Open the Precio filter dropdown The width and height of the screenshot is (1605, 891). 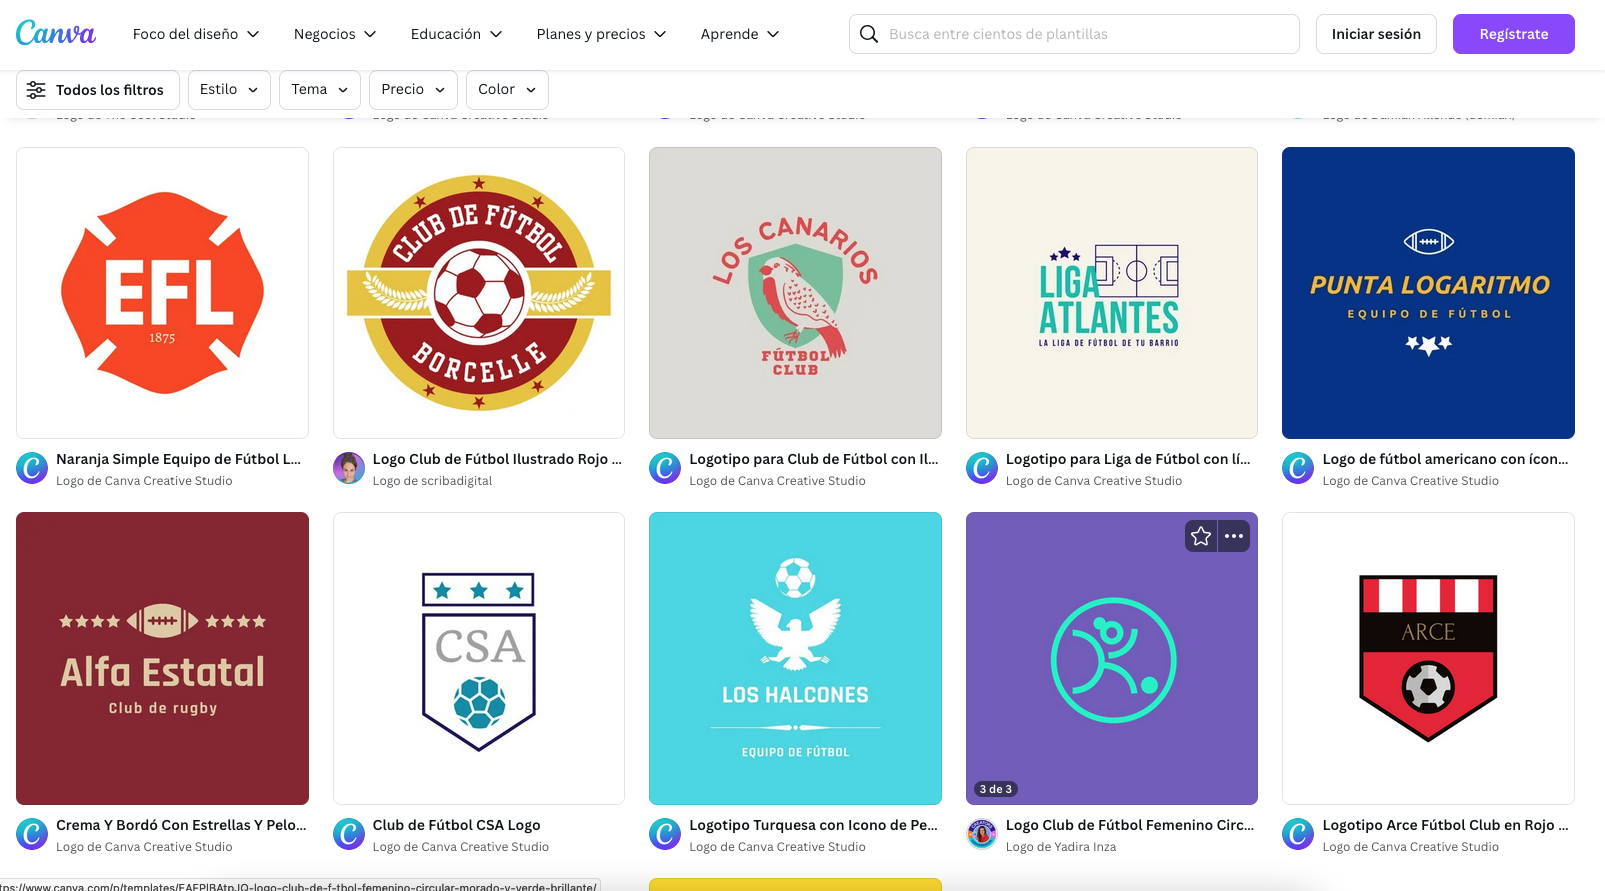(413, 90)
